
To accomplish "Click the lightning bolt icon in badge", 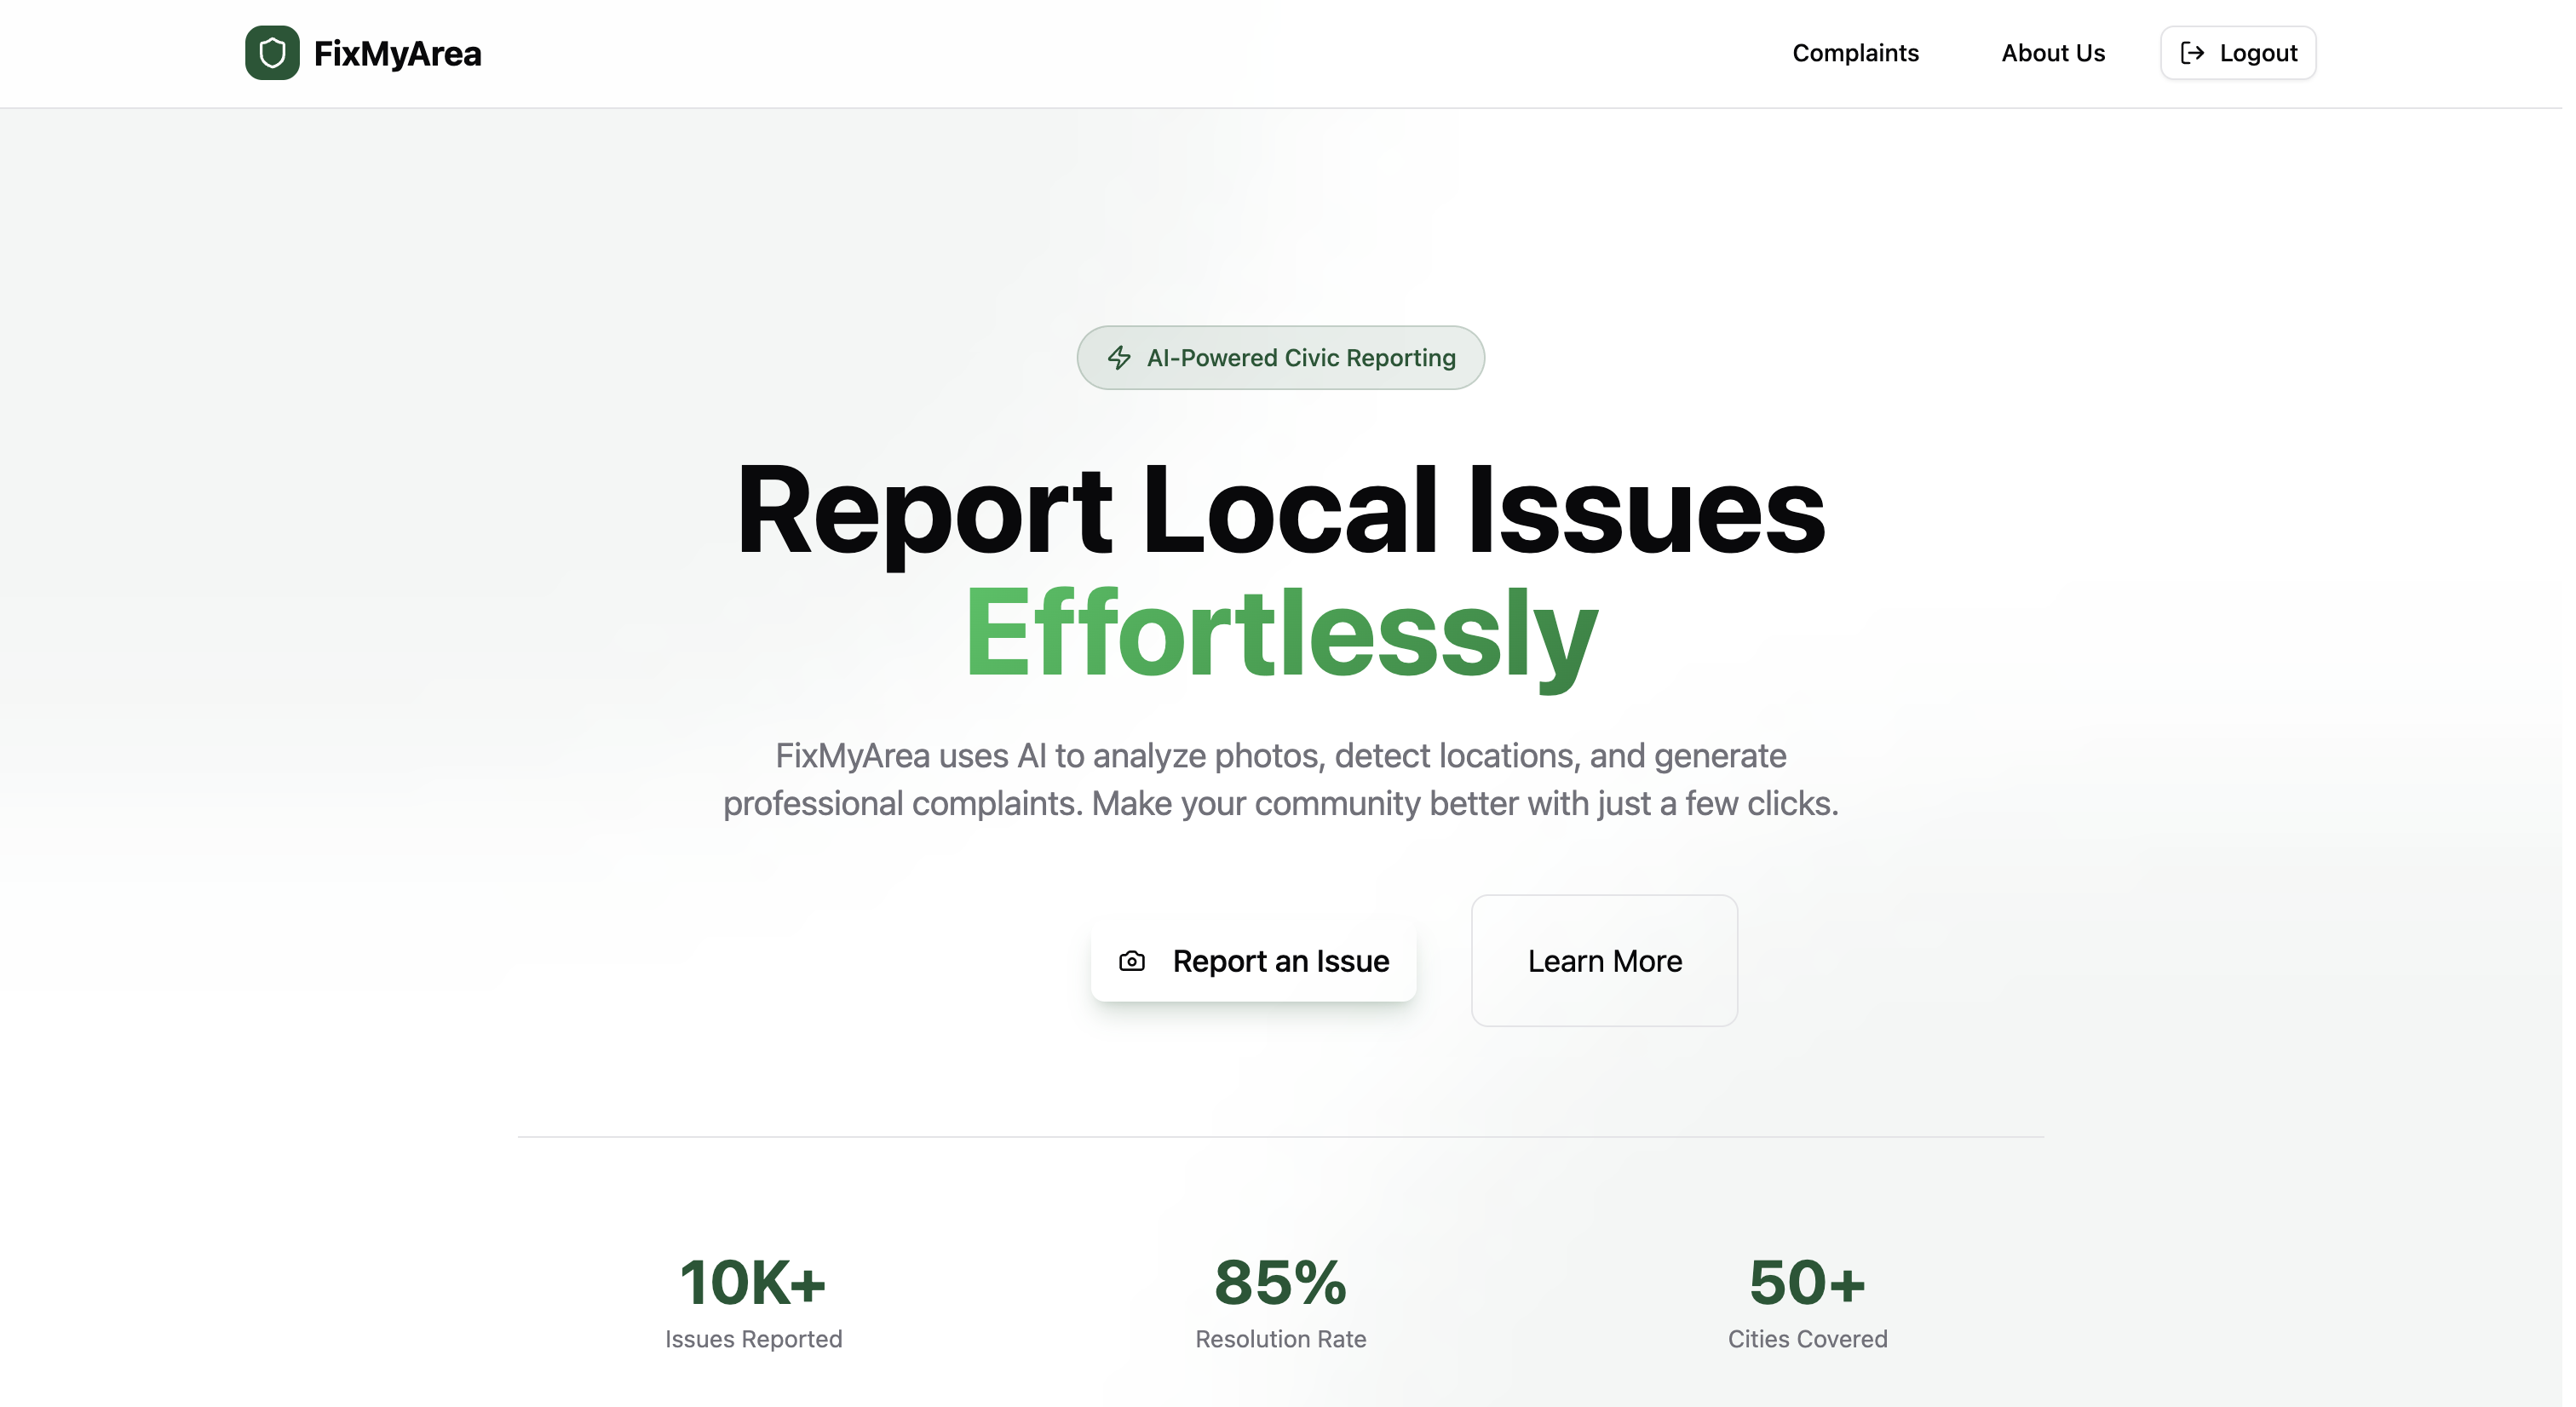I will (1119, 358).
